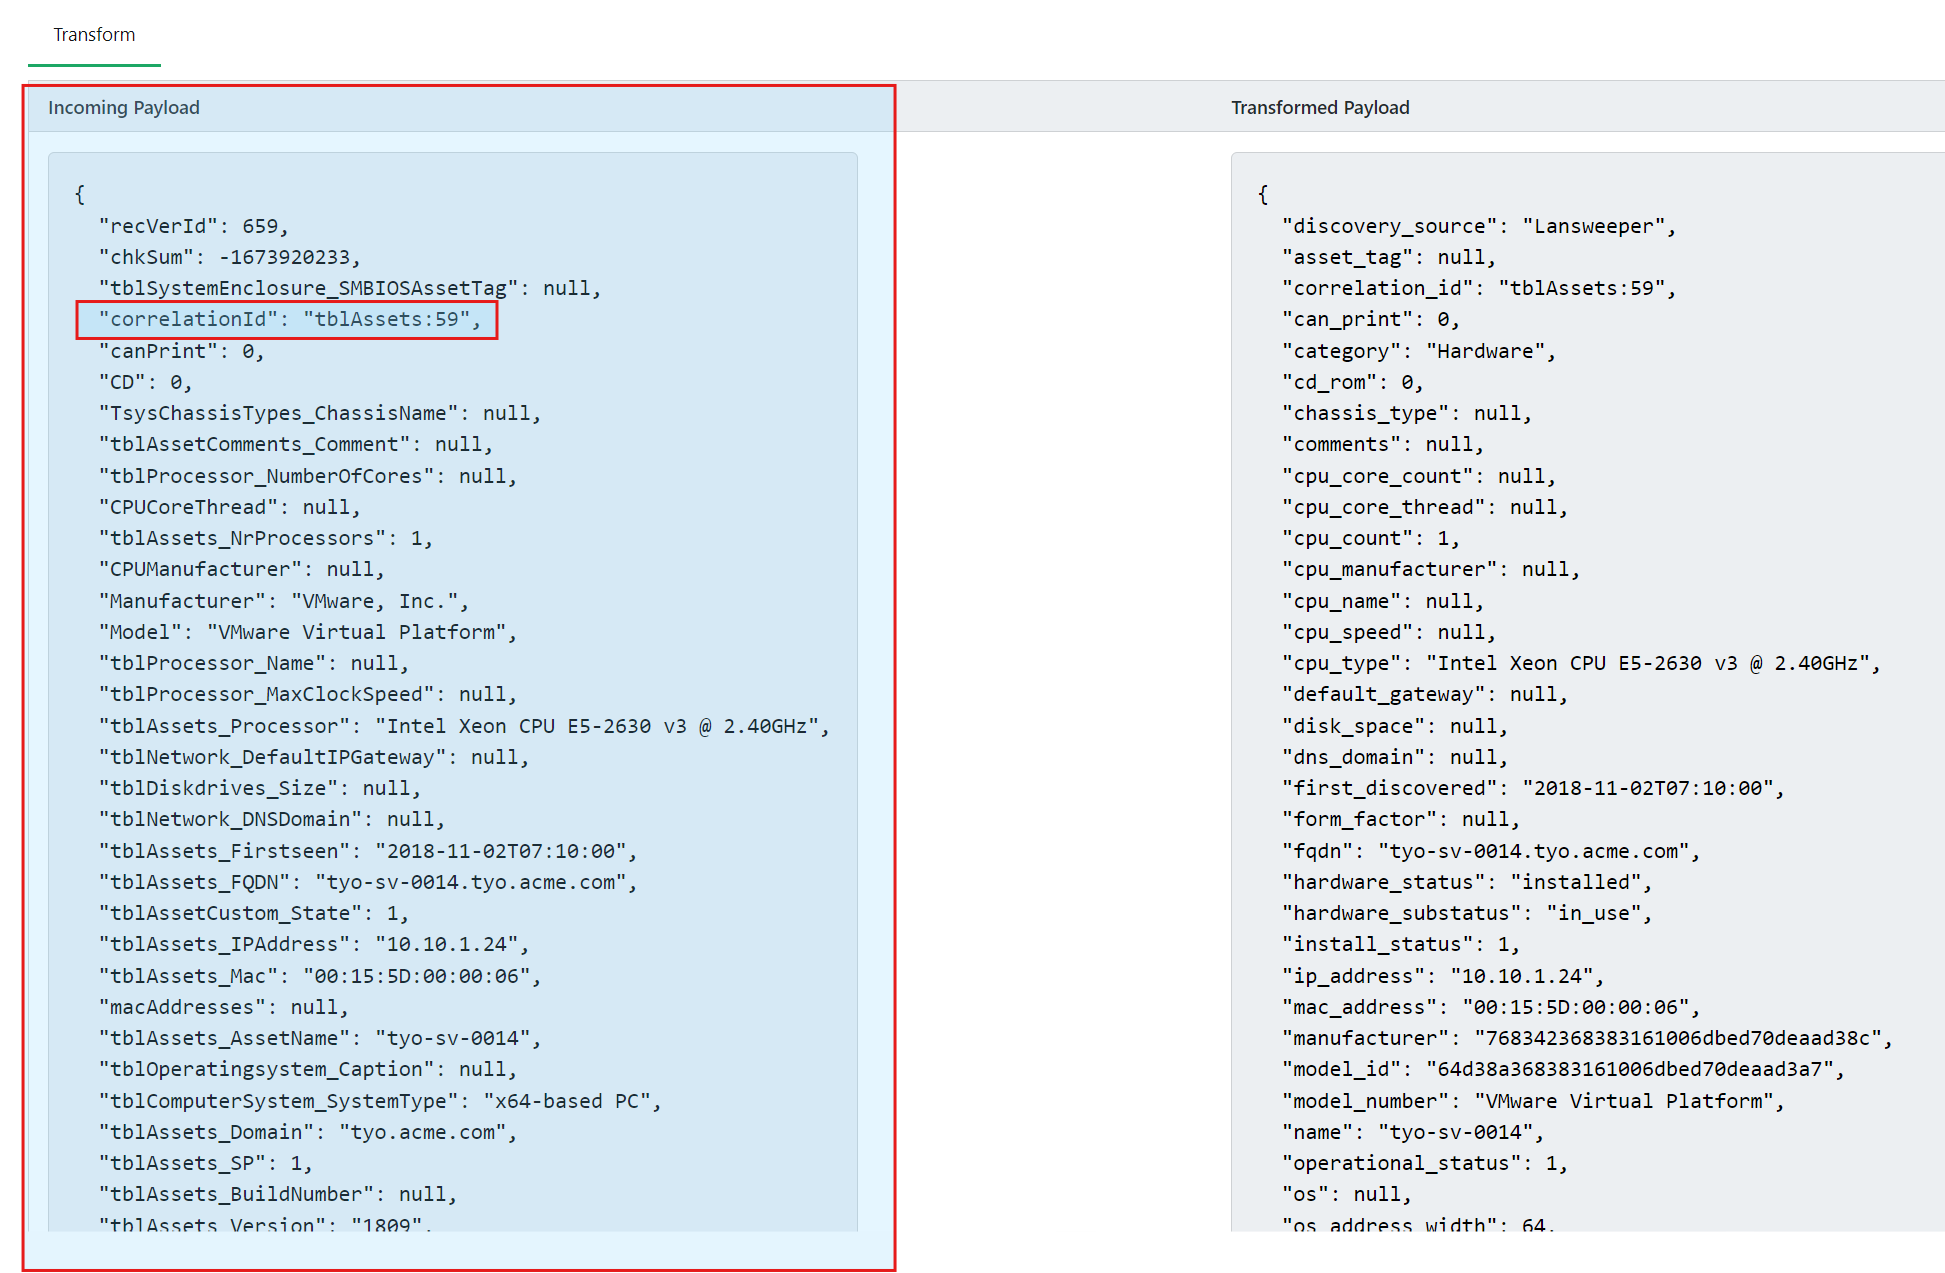Click the tblAssets_NrProcessors line
1945x1273 pixels.
(x=265, y=538)
